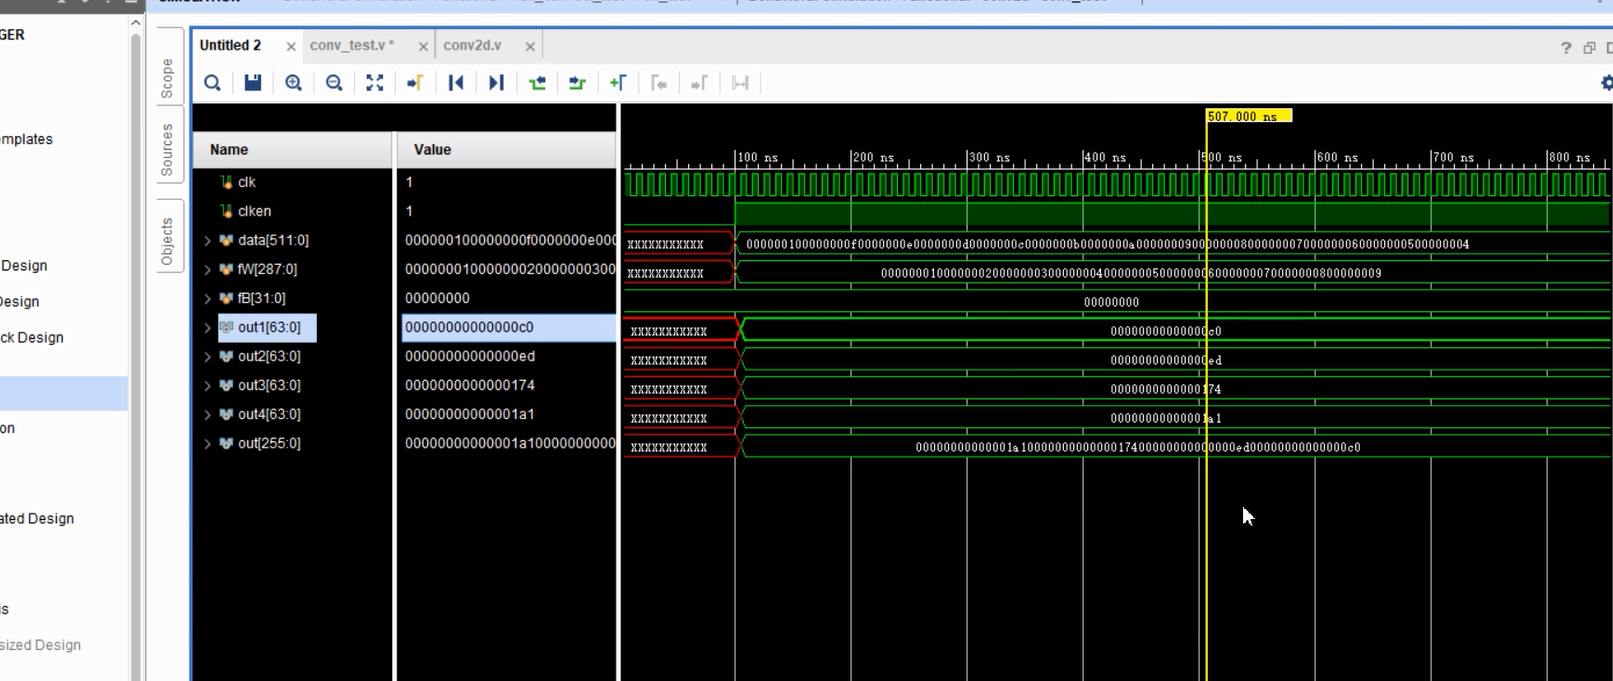Select the fB[31:0] signal name
Viewport: 1613px width, 681px height.
[x=262, y=298]
